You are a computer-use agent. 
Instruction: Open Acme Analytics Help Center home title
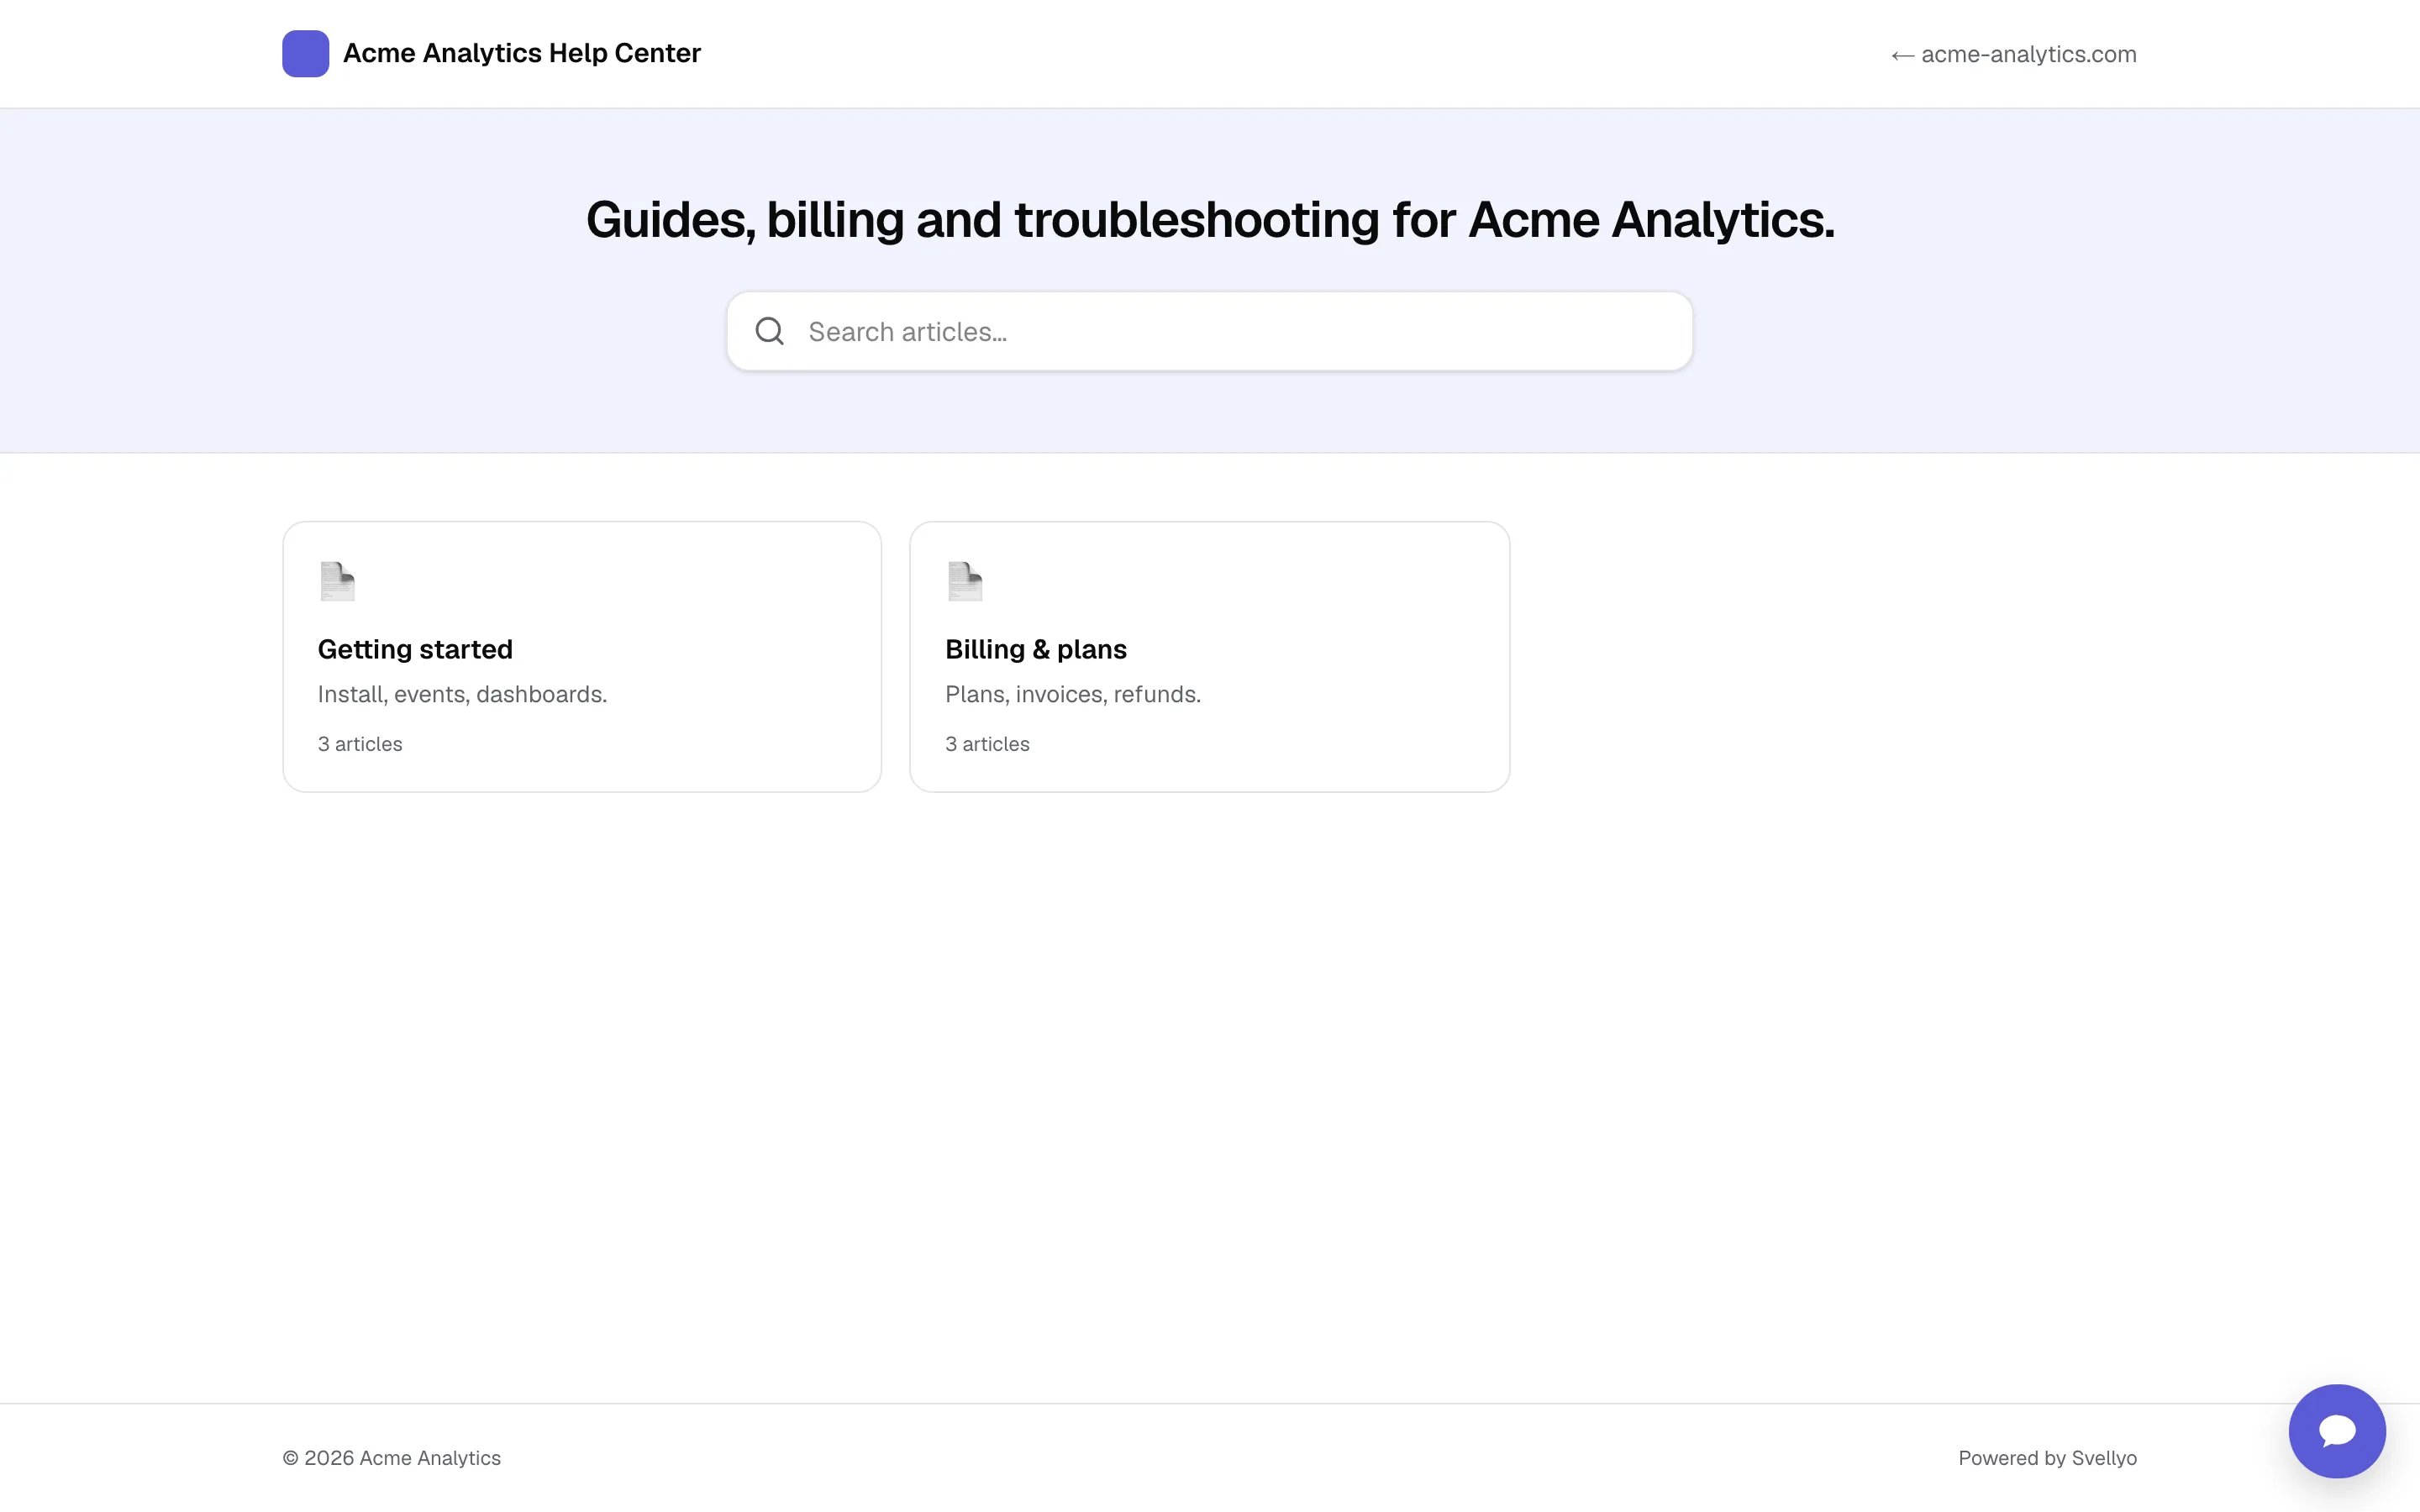(521, 53)
